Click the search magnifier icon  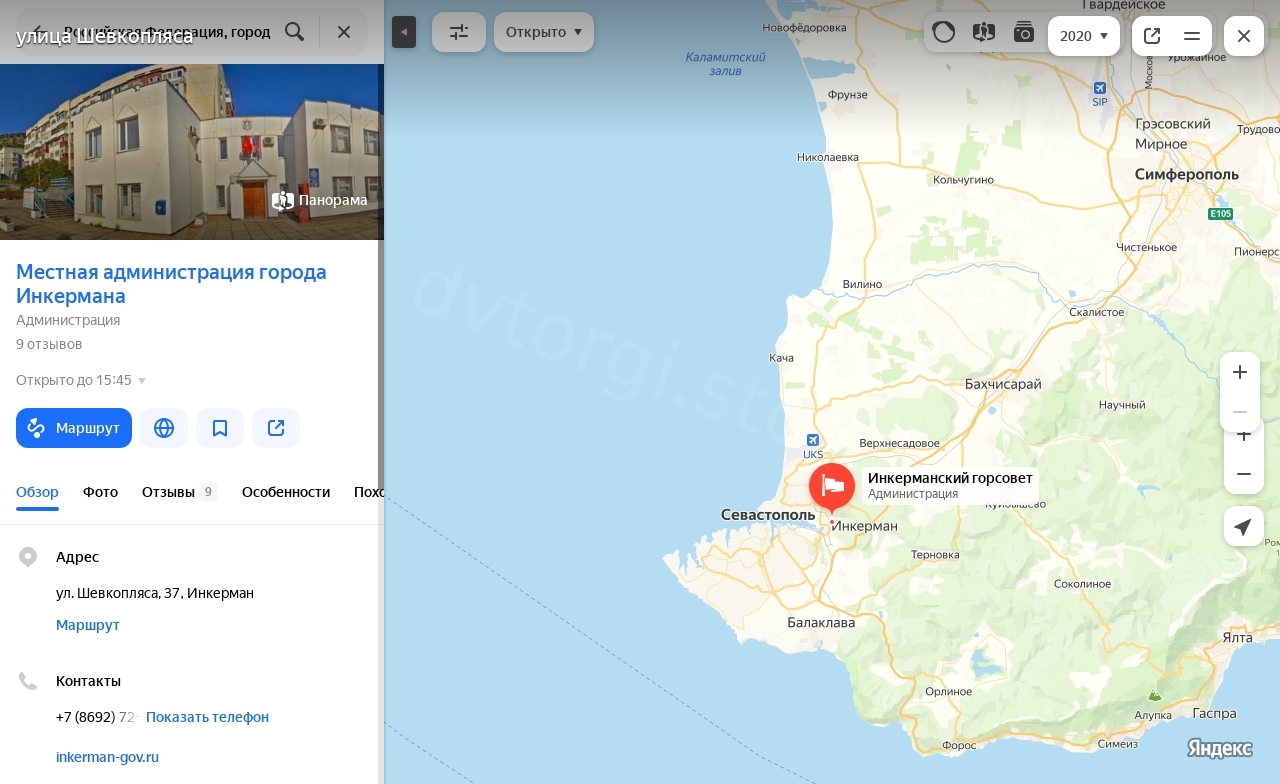click(294, 32)
